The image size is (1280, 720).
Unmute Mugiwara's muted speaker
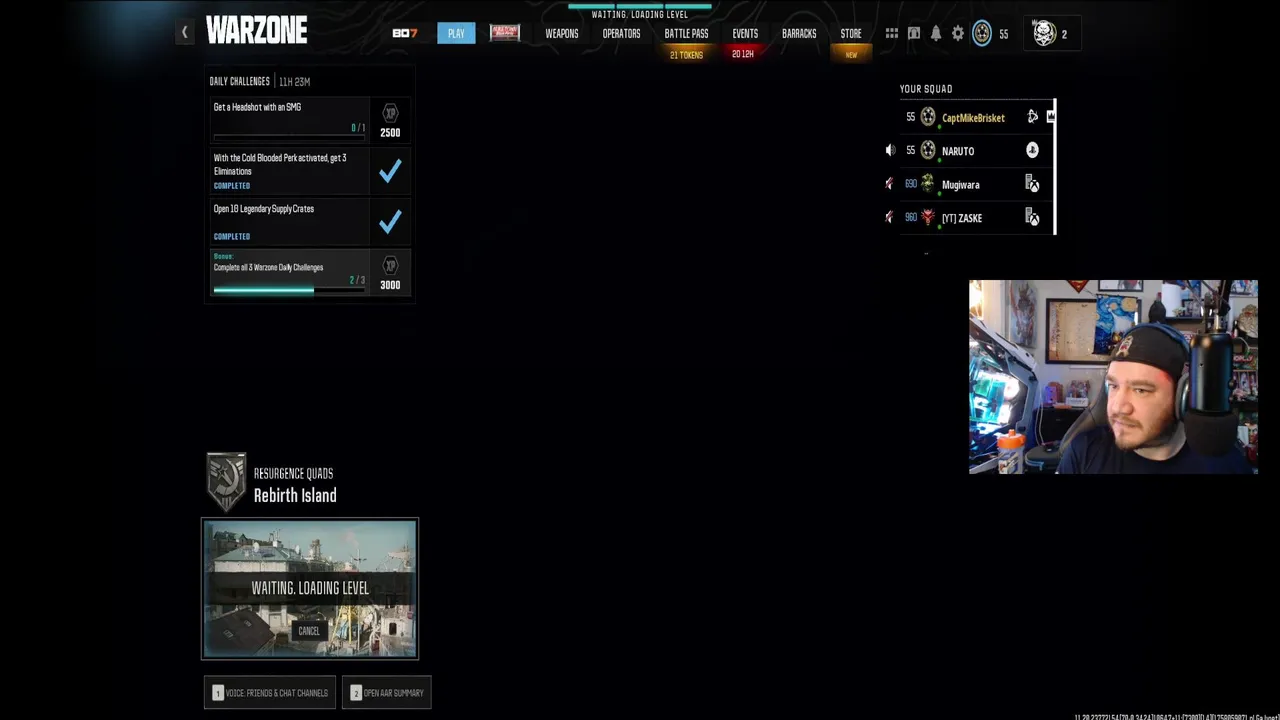889,184
